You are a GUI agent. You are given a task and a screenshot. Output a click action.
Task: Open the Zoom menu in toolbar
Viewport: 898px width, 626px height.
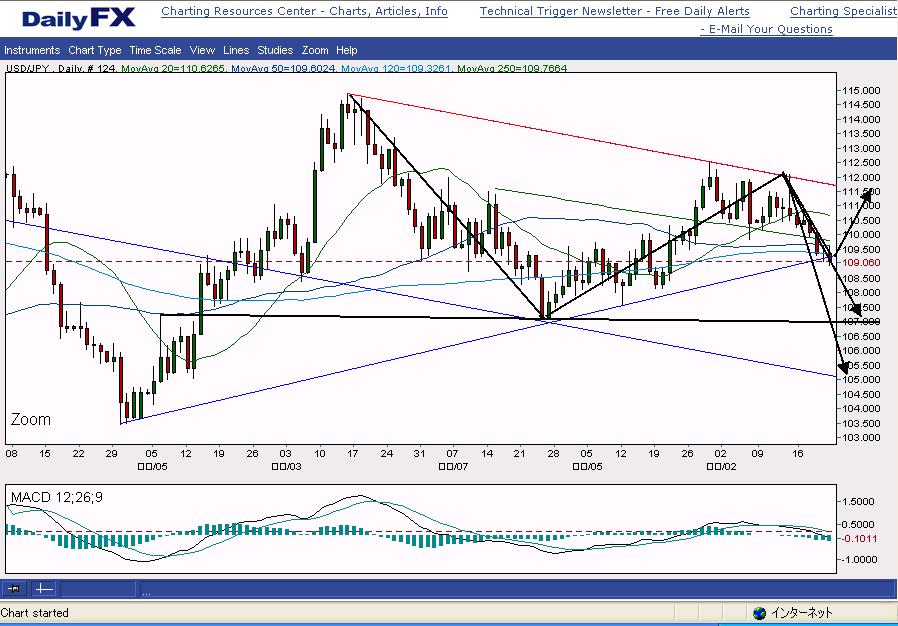point(315,50)
